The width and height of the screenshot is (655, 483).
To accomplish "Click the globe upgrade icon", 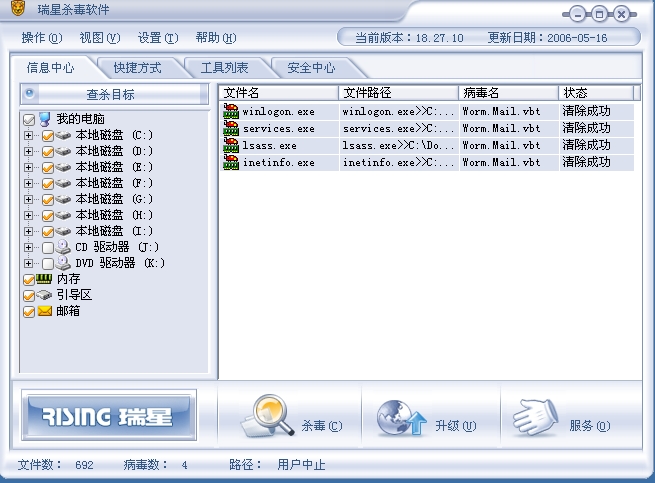I will pos(401,418).
